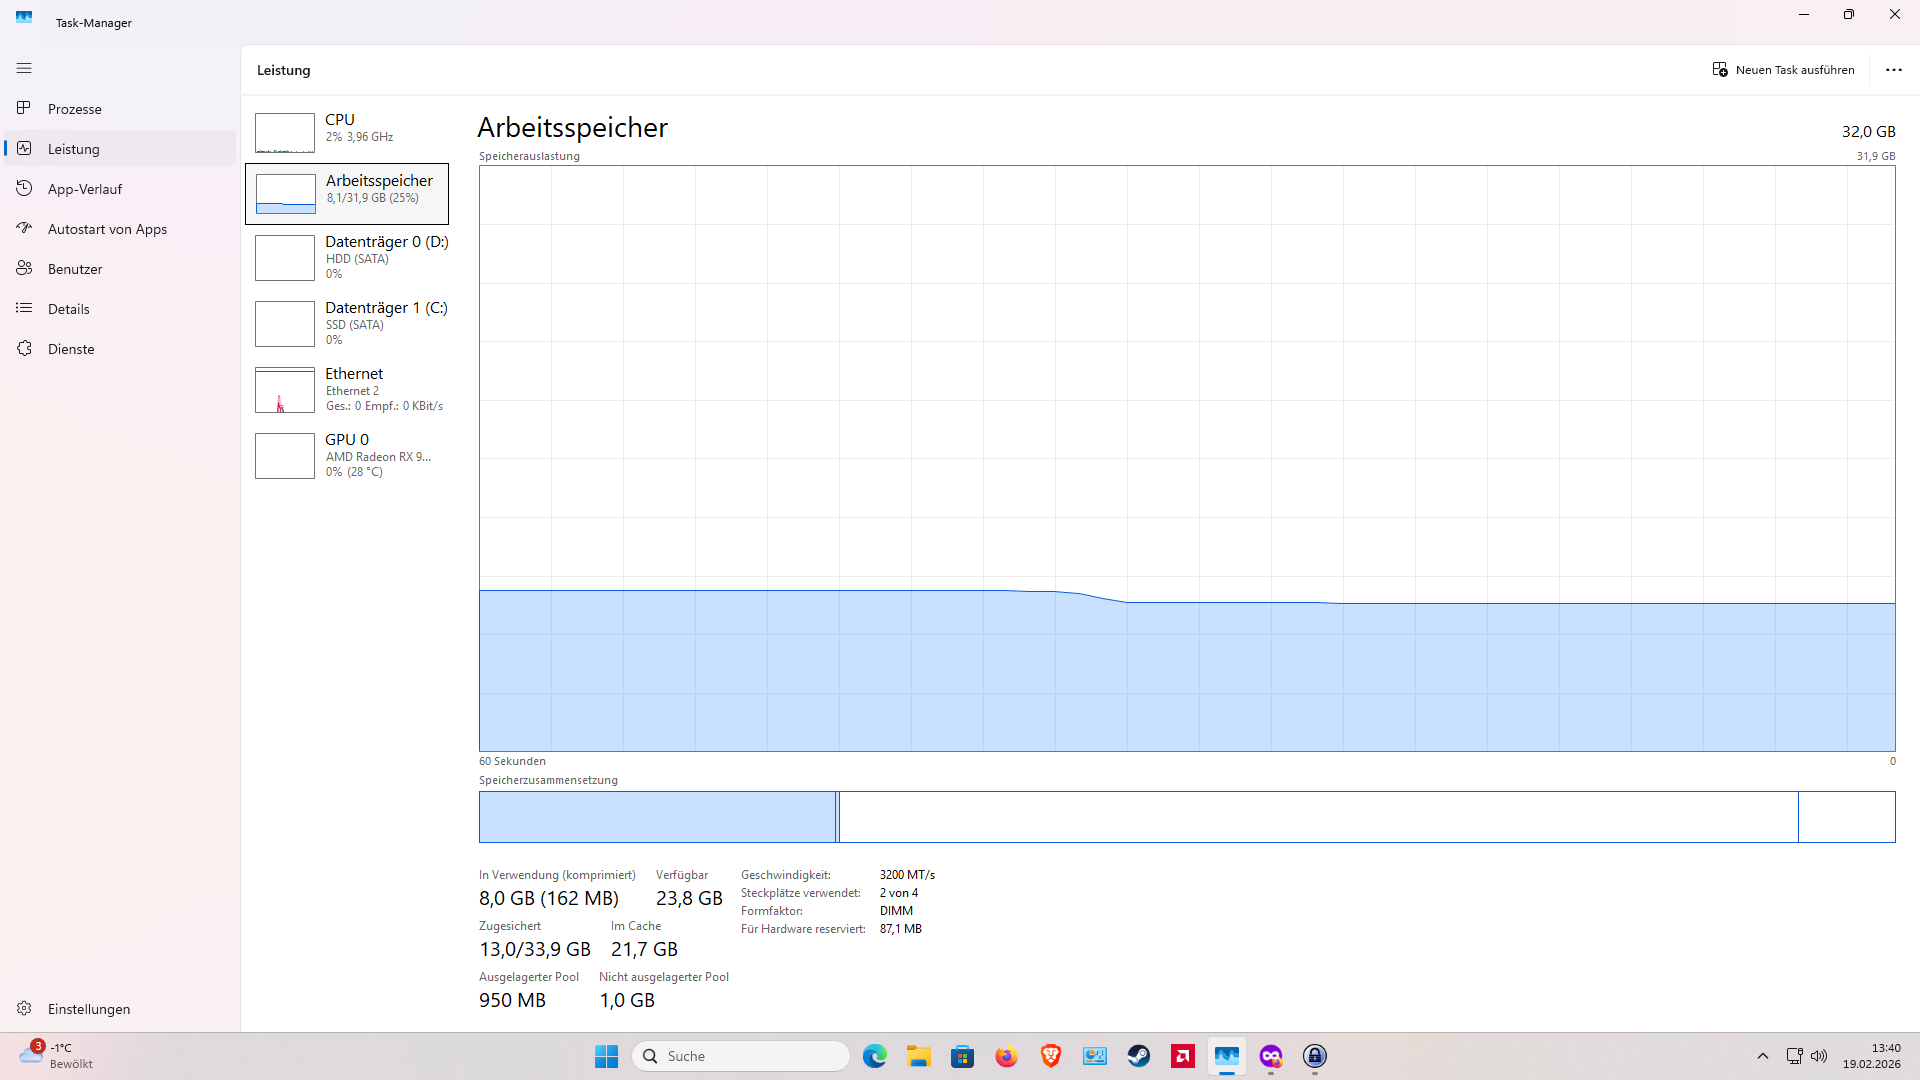
Task: Open the App-Verlauf page
Action: [x=85, y=189]
